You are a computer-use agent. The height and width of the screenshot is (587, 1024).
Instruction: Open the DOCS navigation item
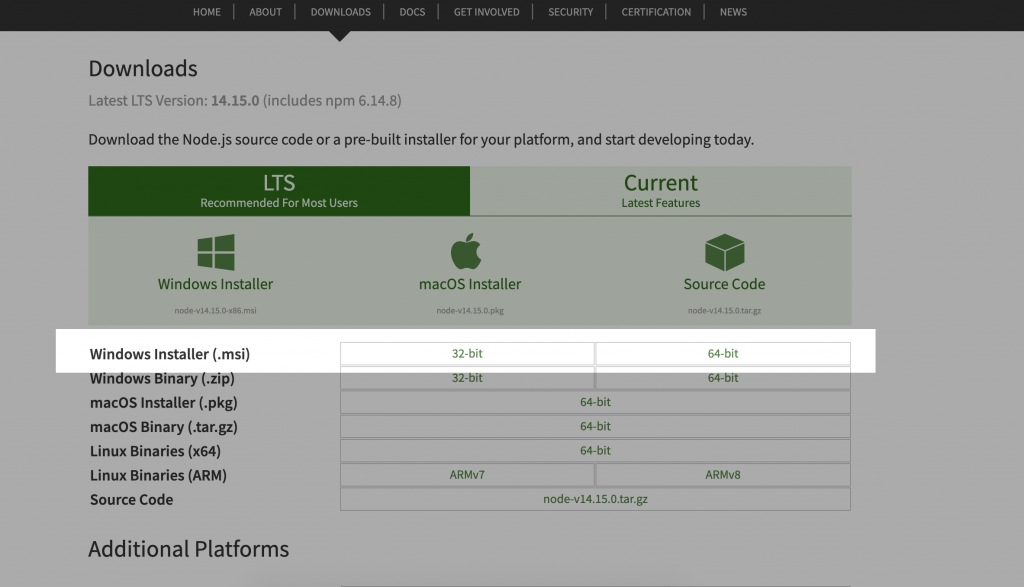[x=412, y=12]
